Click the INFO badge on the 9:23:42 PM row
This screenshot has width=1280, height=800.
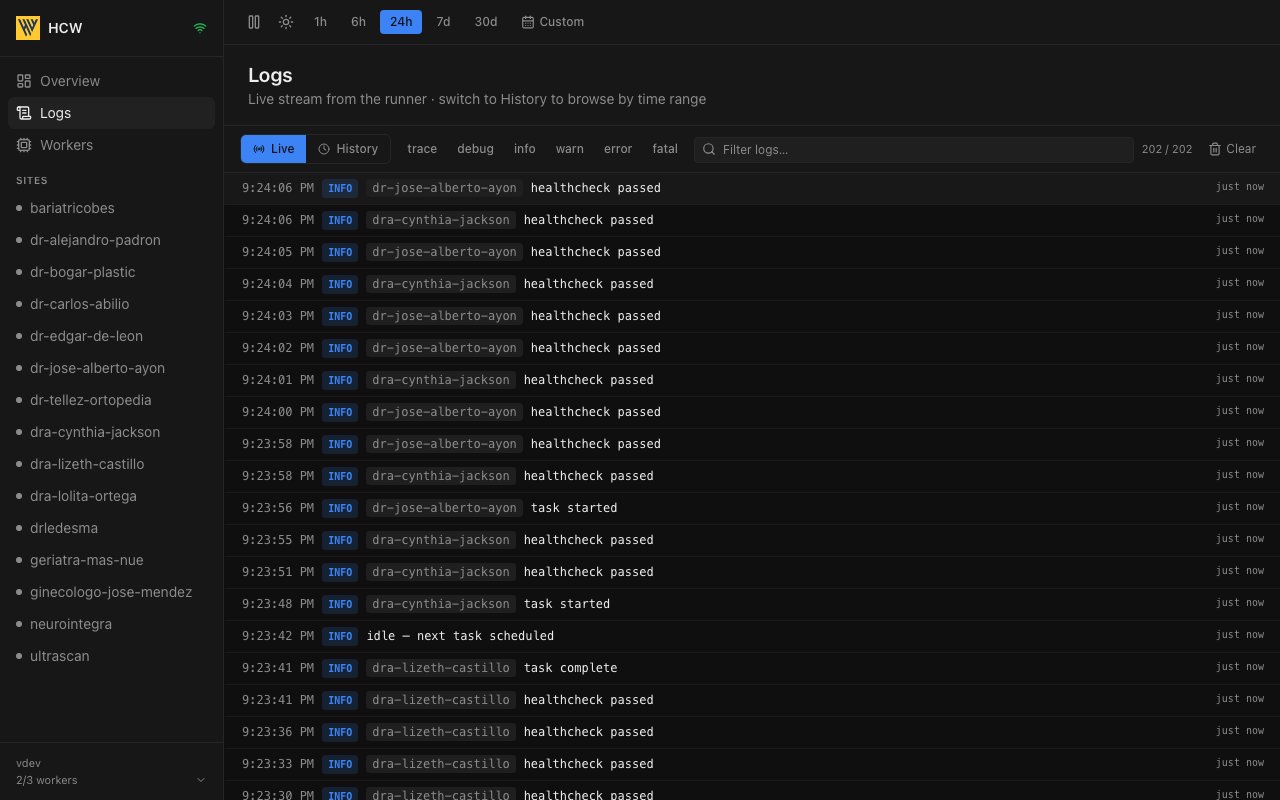[x=340, y=636]
